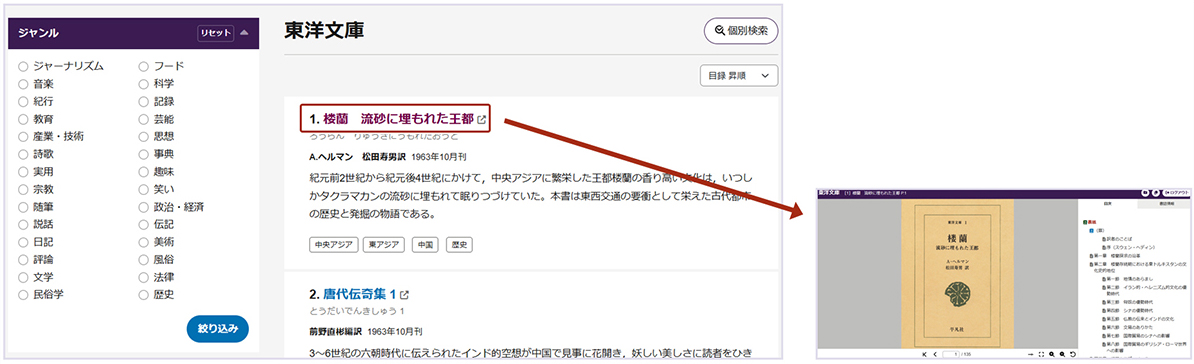Zoom in on the book page
1194x364 pixels.
pyautogui.click(x=1052, y=355)
